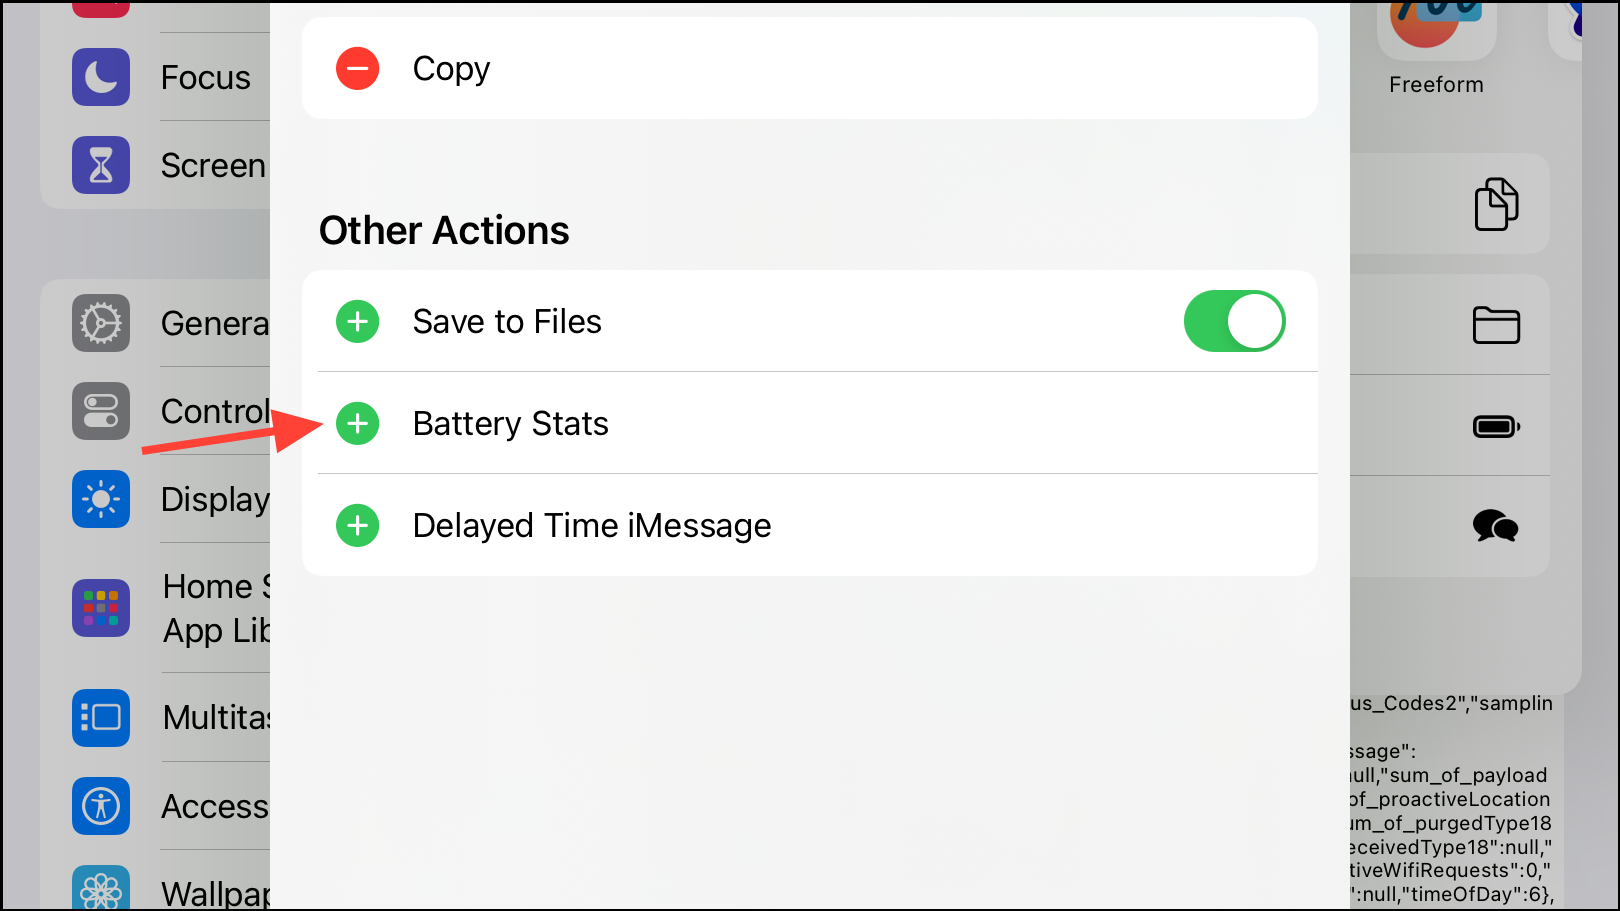Add Delayed Time iMessage action

coord(357,525)
